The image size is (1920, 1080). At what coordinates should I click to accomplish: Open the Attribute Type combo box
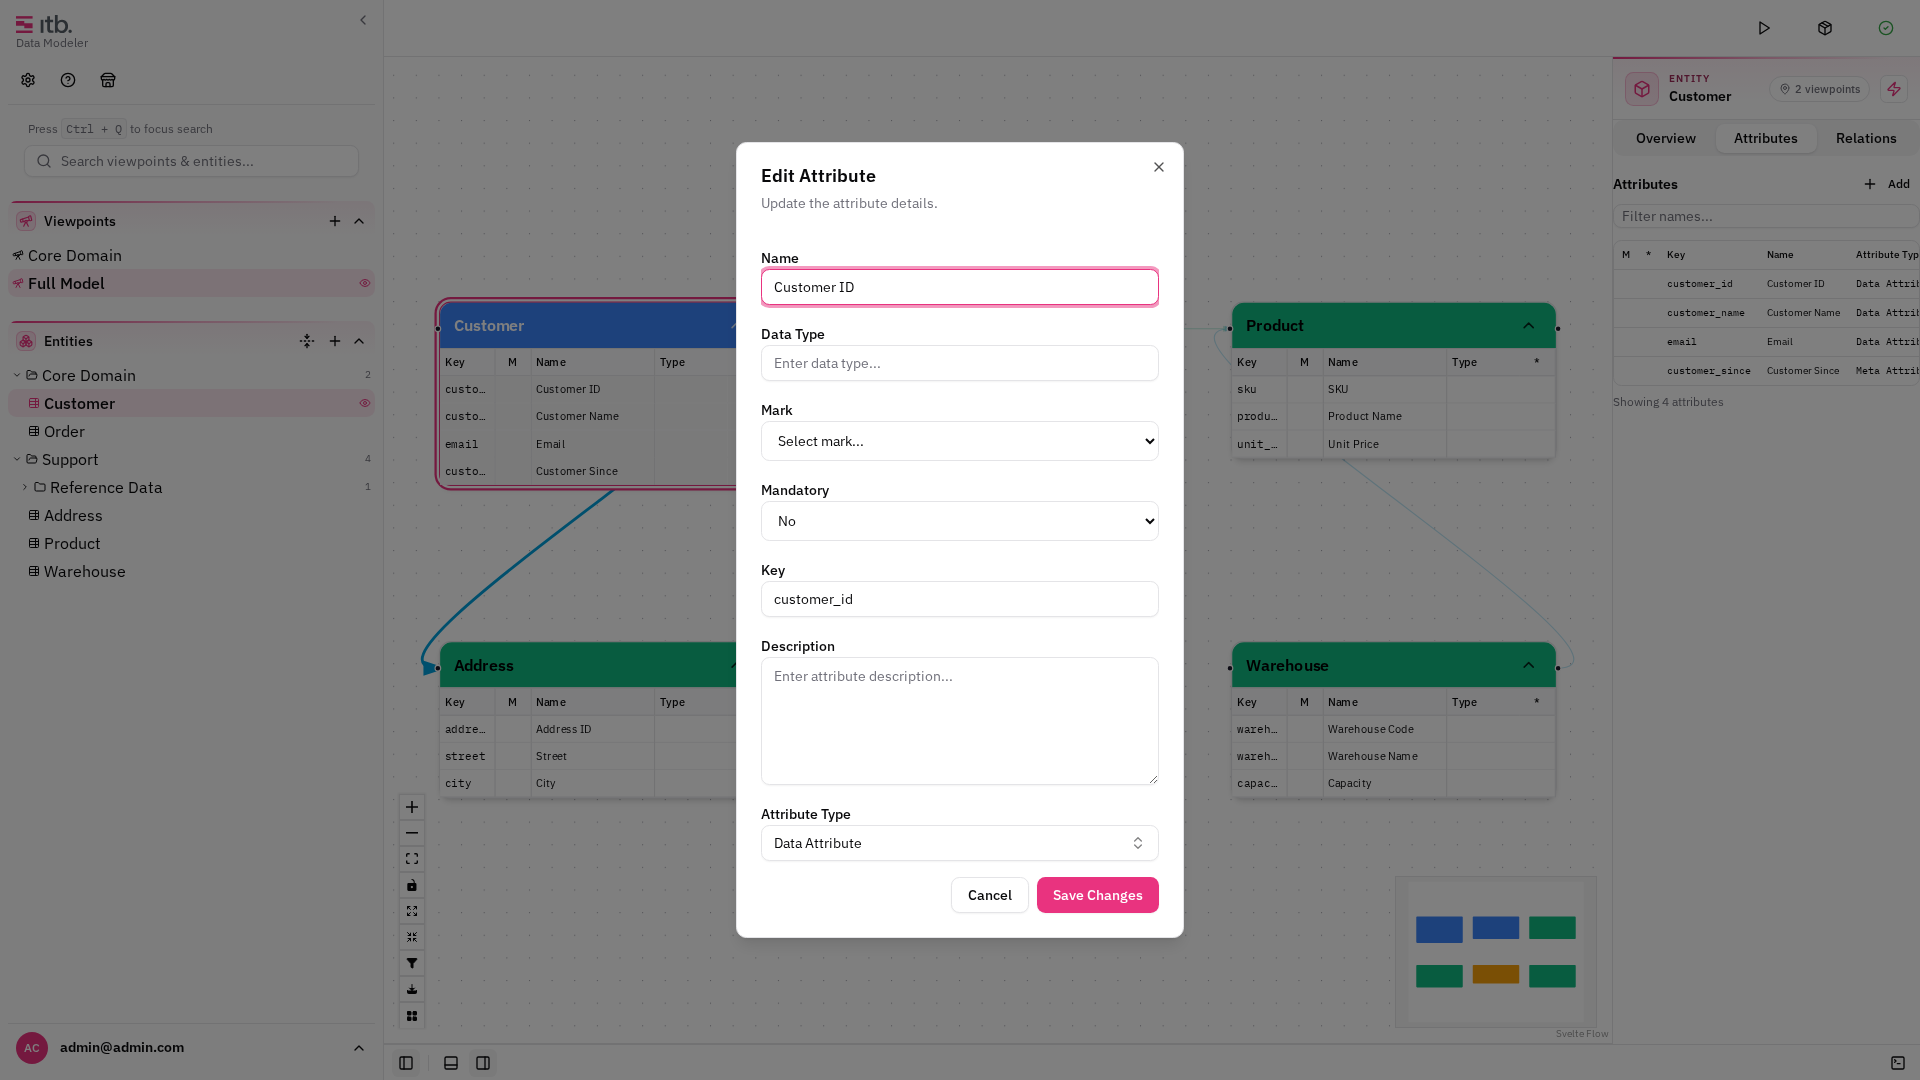(x=960, y=843)
